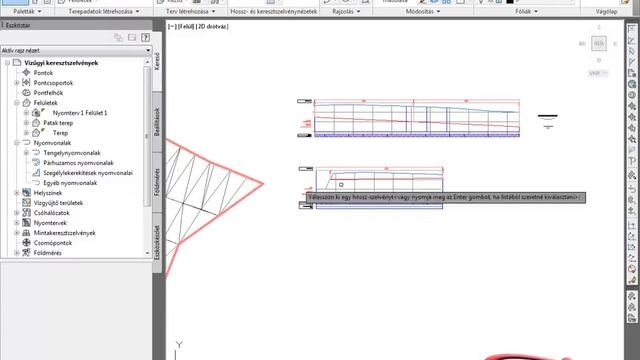This screenshot has height=360, width=640.
Task: Click the [2D drótváz] visual style control
Action: [212, 27]
